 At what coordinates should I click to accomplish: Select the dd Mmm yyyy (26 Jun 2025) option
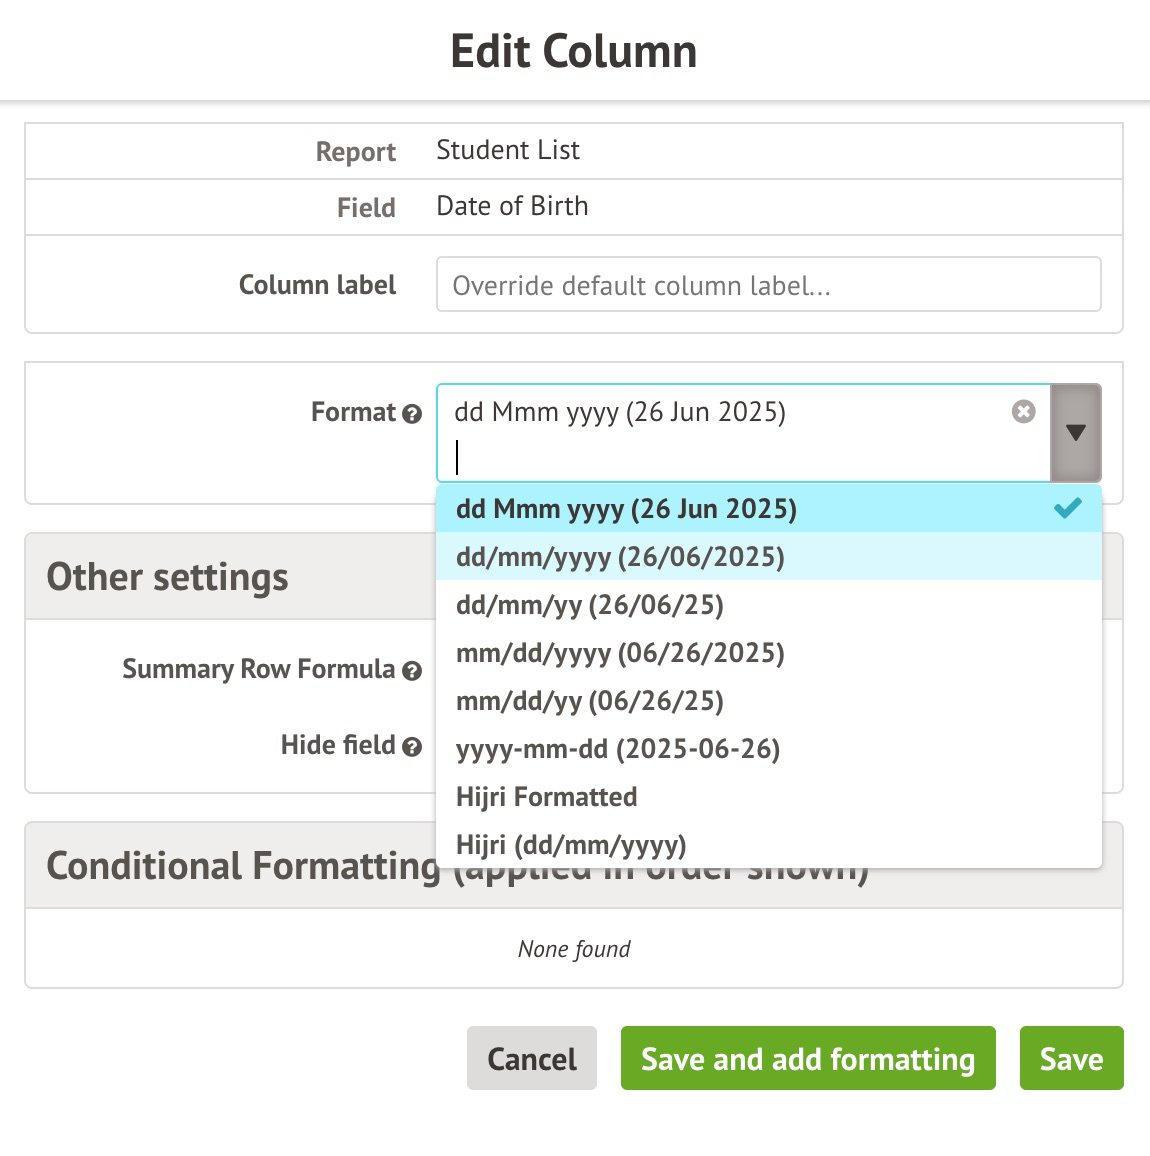tap(626, 509)
